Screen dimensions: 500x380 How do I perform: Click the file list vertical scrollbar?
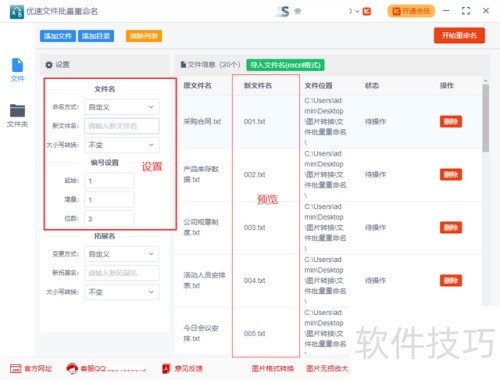[486, 118]
